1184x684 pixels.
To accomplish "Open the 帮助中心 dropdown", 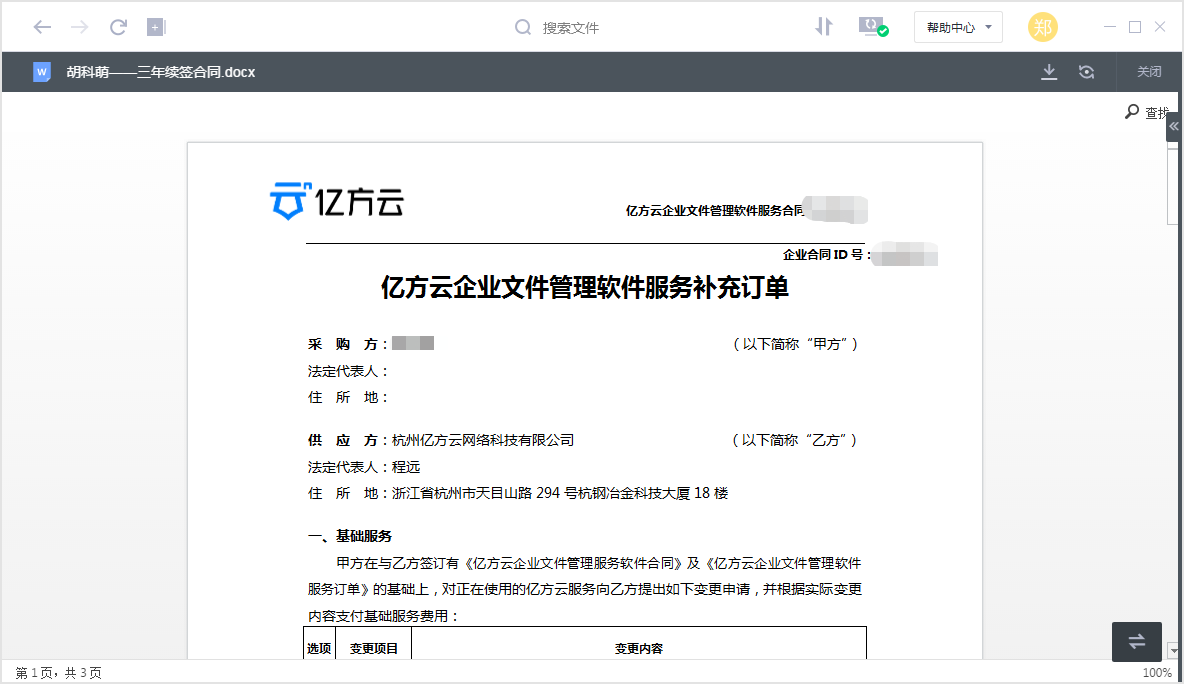I will coord(958,27).
